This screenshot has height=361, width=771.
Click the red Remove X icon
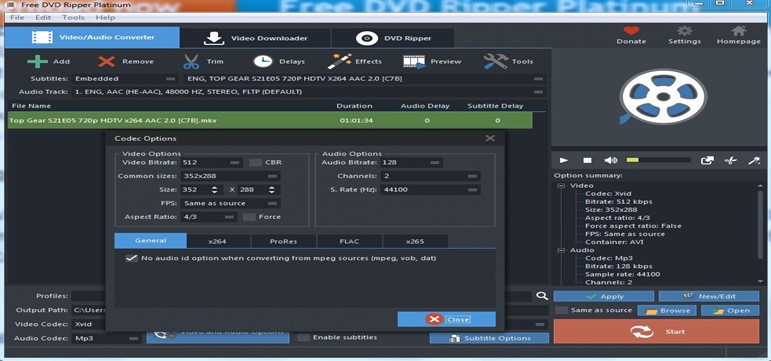pyautogui.click(x=106, y=61)
